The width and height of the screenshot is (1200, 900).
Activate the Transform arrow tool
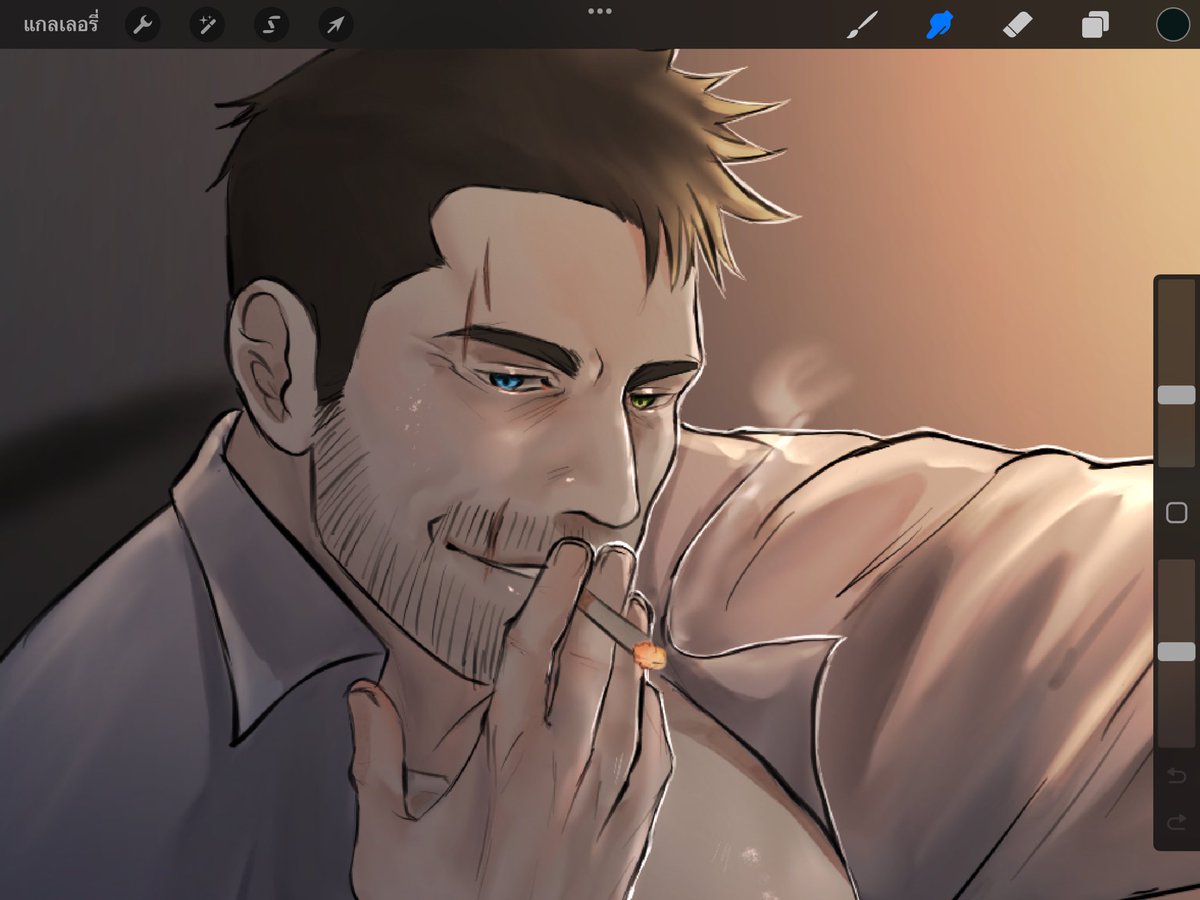coord(336,25)
